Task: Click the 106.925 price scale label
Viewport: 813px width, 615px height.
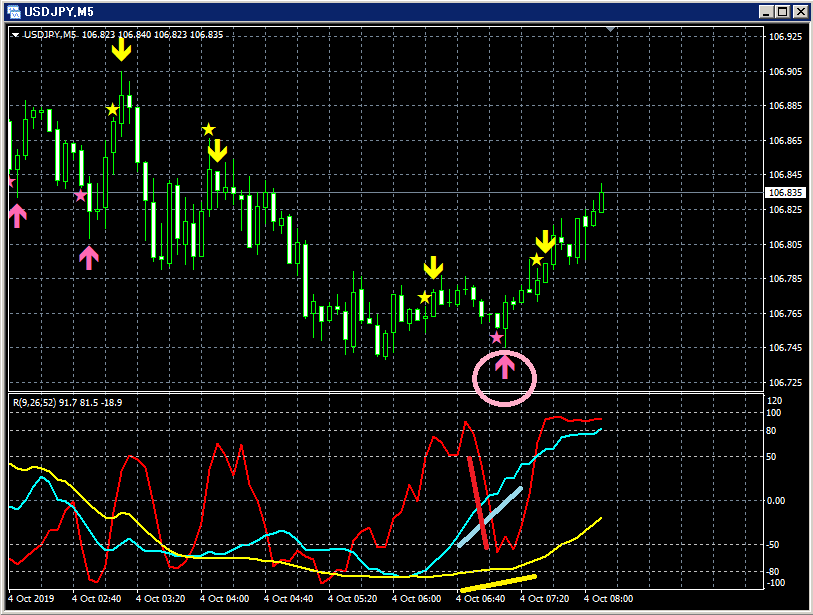Action: pyautogui.click(x=785, y=37)
